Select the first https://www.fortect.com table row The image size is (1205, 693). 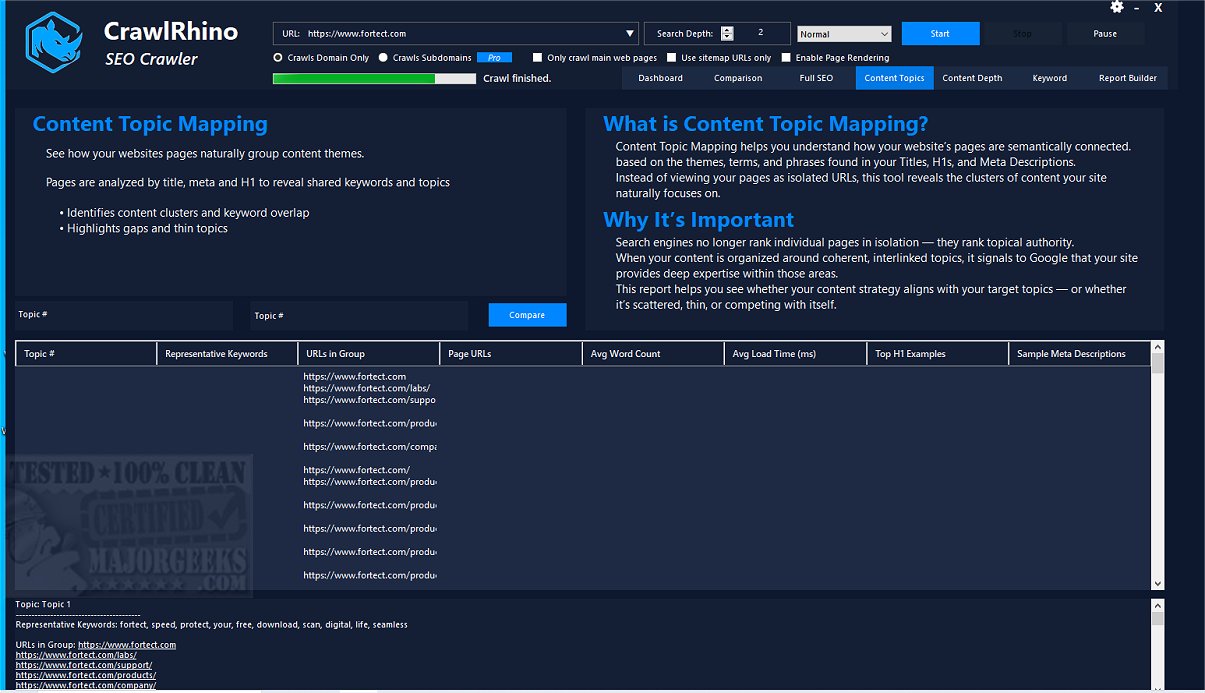[354, 377]
